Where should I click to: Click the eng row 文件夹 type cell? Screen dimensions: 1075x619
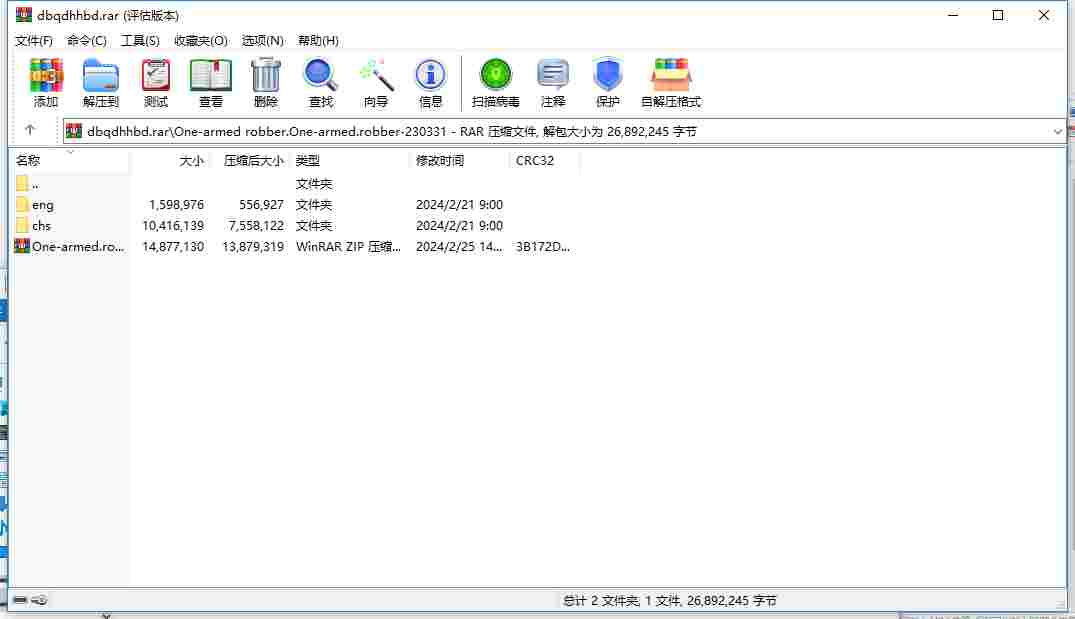pos(313,204)
